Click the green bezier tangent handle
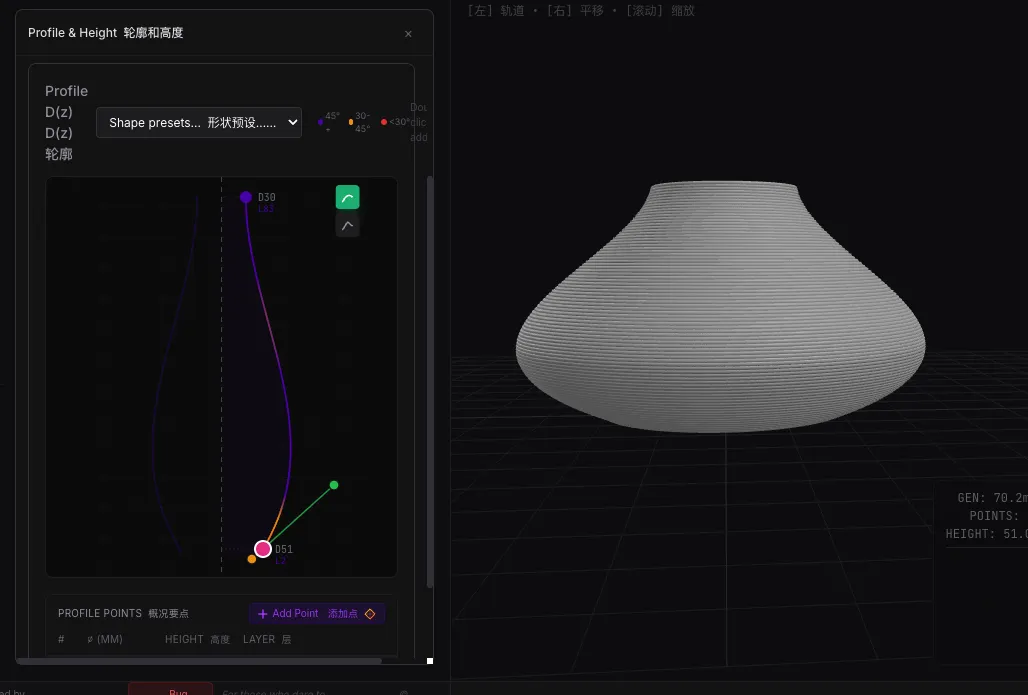The image size is (1028, 695). 334,485
